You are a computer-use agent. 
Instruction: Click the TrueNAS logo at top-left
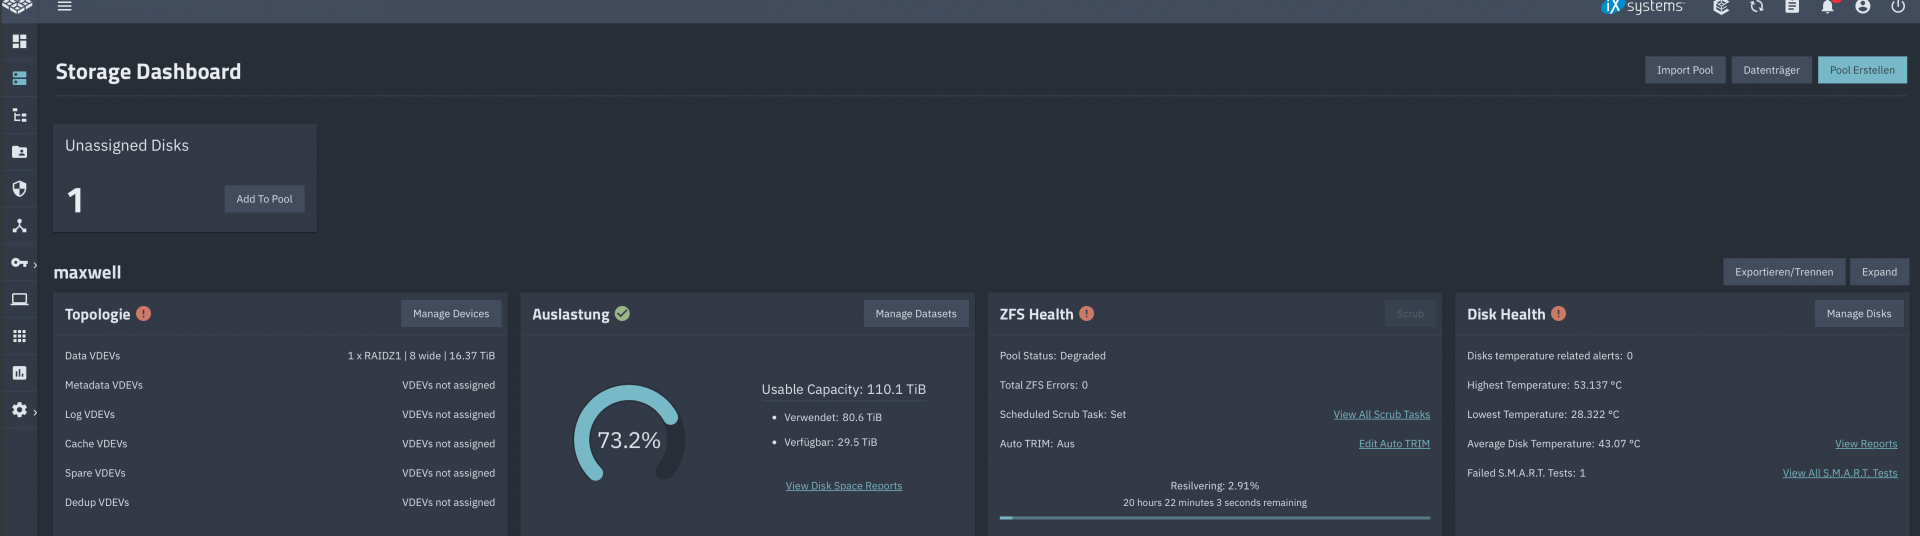(x=18, y=6)
